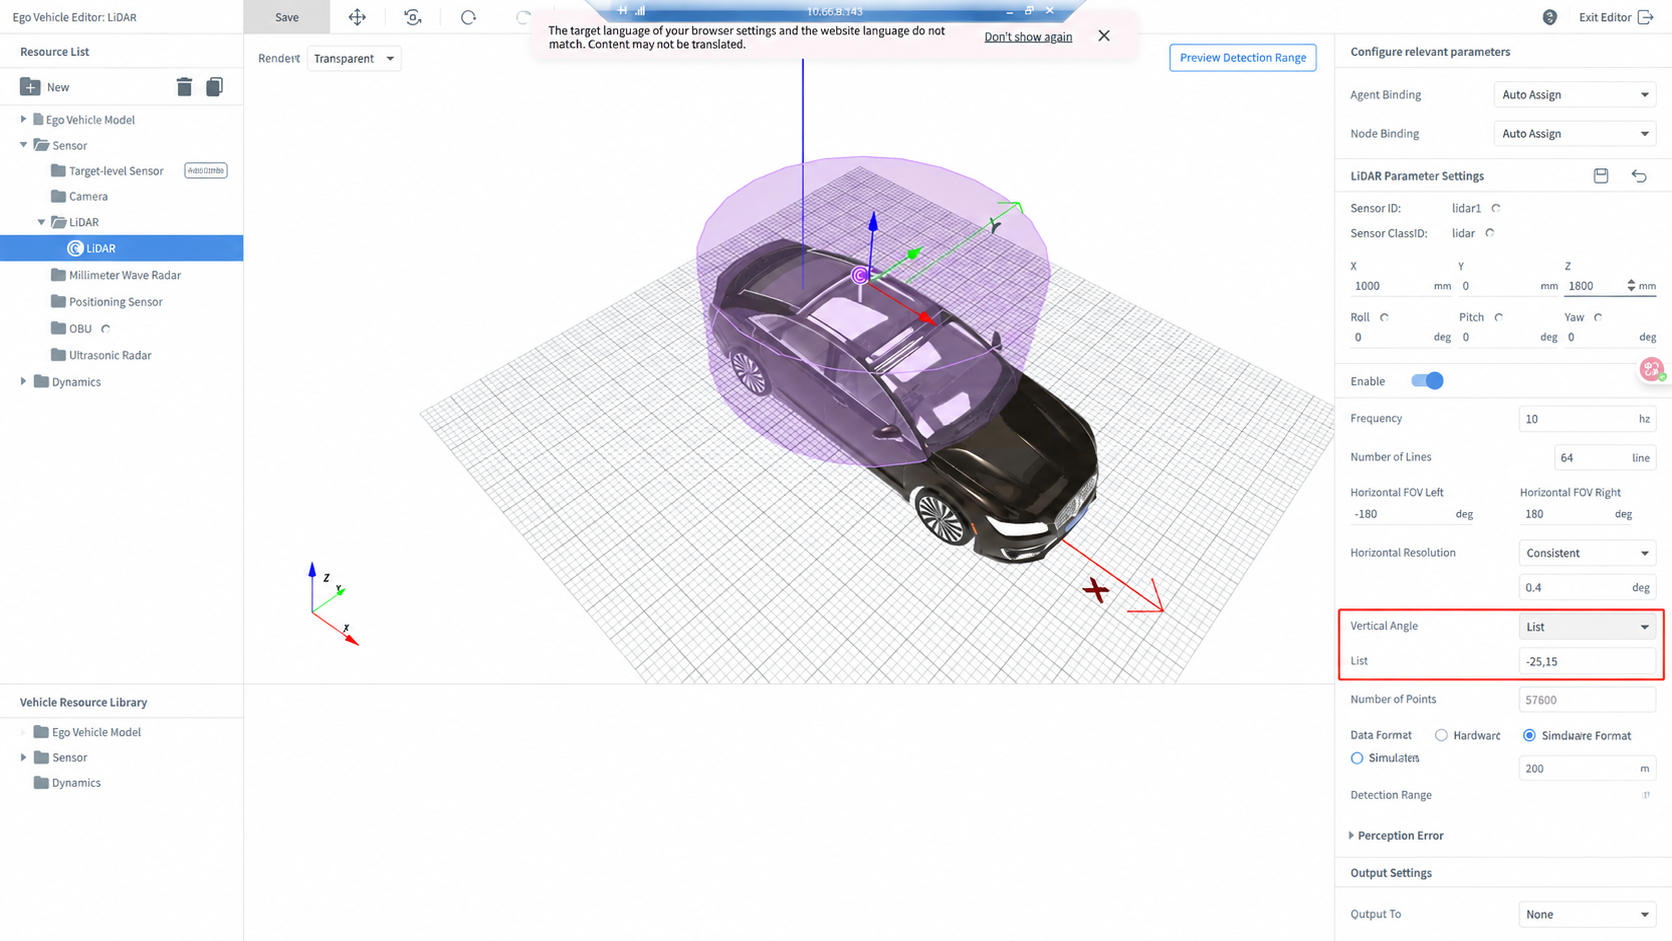The width and height of the screenshot is (1672, 941).
Task: Open the Render mode Transparent dropdown
Action: pos(354,58)
